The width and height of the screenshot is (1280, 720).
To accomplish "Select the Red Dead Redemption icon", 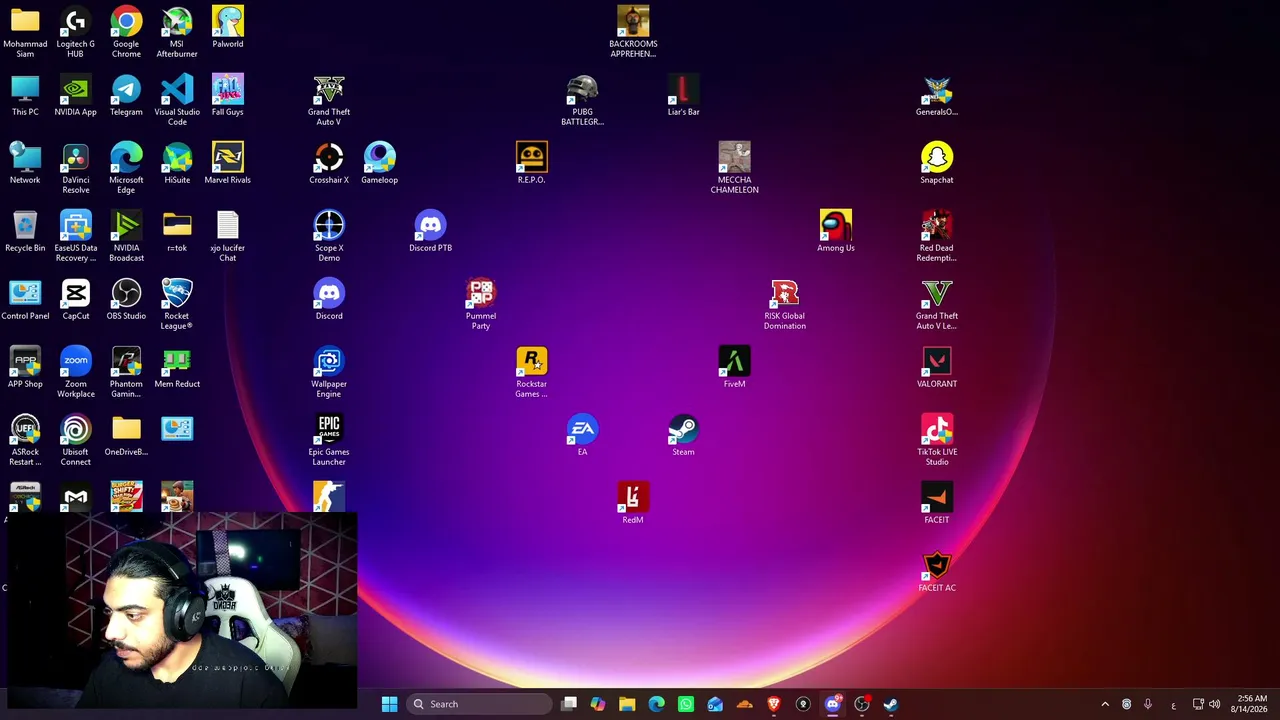I will 937,236.
